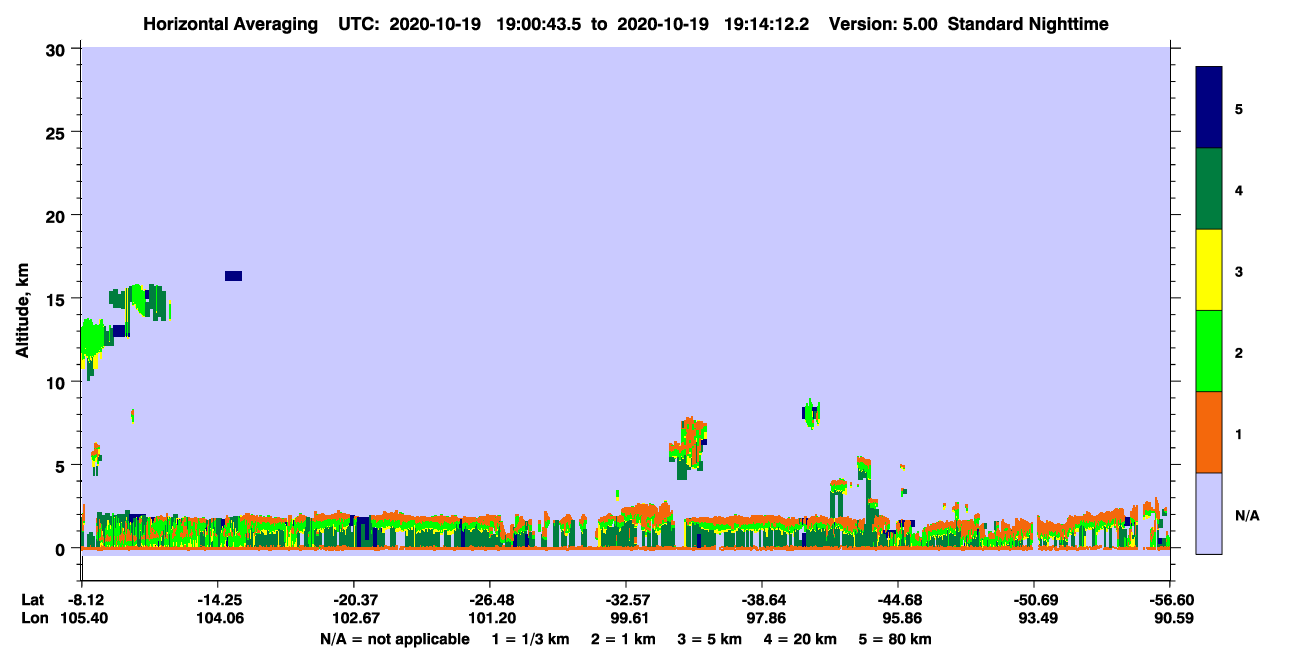This screenshot has width=1300, height=667.
Task: Click the latitude value -20.37
Action: click(x=354, y=600)
